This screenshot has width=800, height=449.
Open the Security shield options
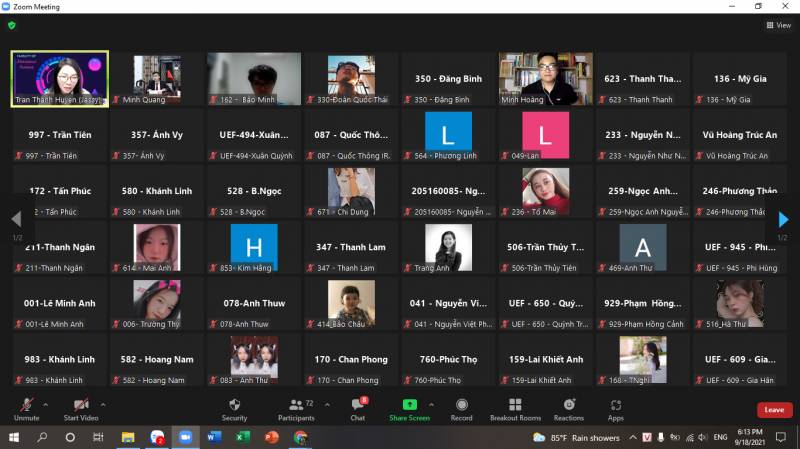(x=234, y=408)
